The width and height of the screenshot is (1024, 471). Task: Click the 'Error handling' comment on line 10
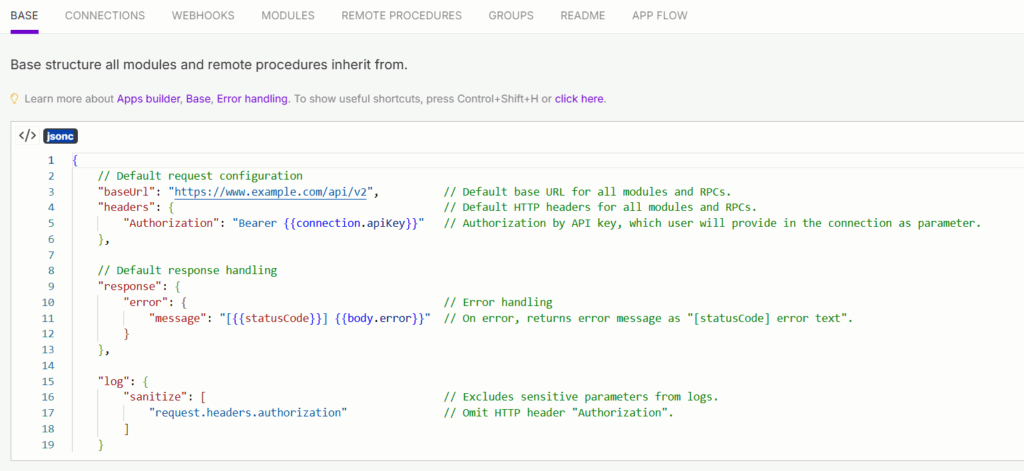498,302
